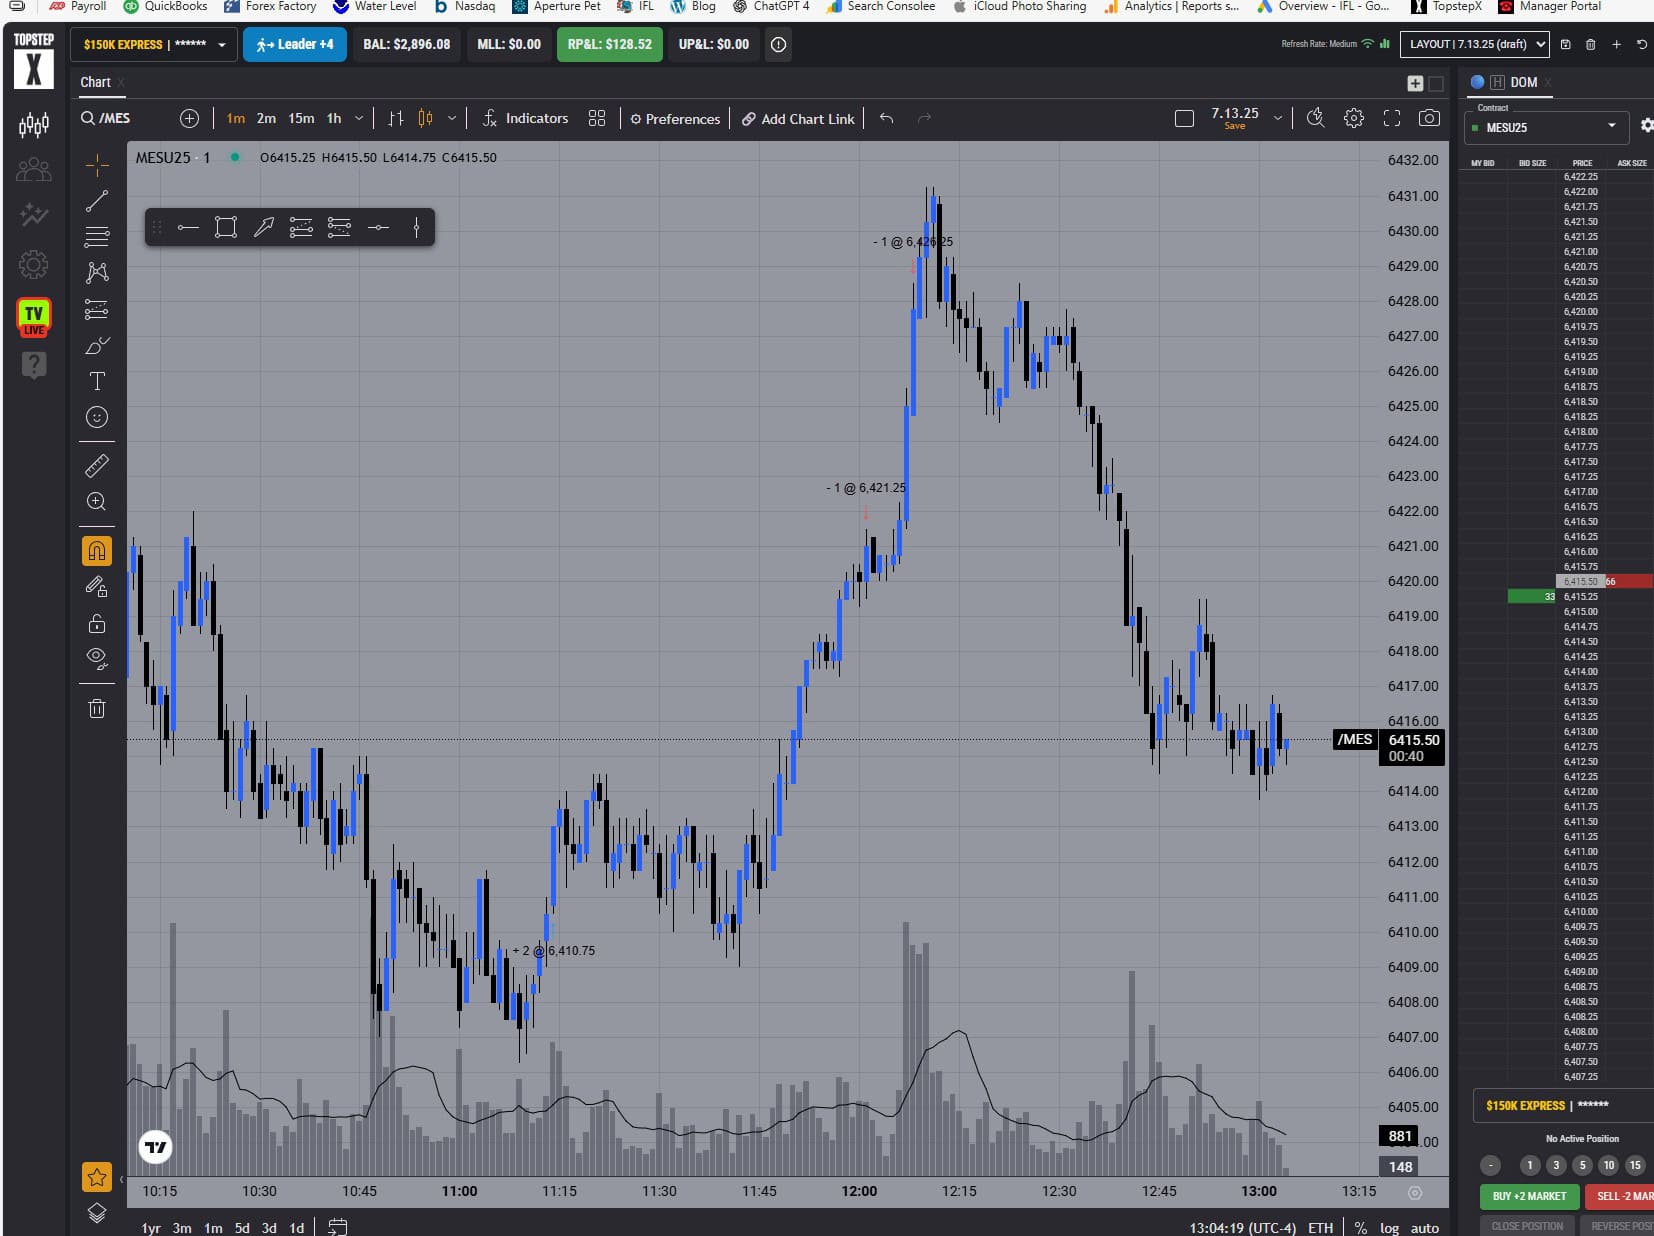Expand the chart type candles chevron
1654x1236 pixels.
[x=452, y=118]
